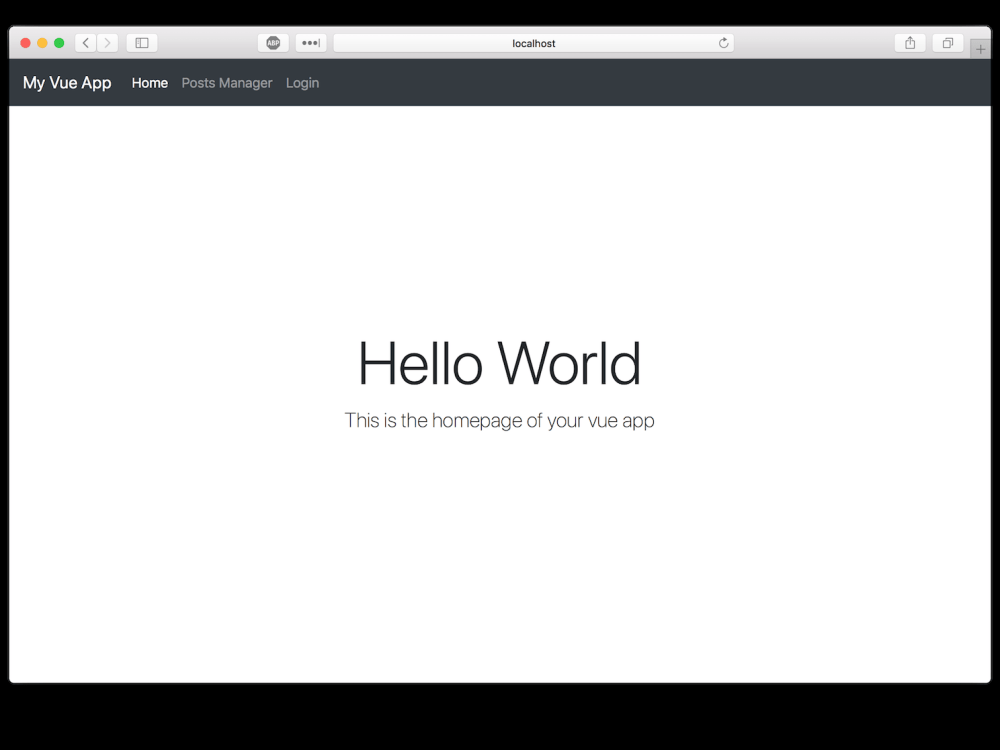Go to the Login page
Viewport: 1000px width, 750px height.
[302, 83]
